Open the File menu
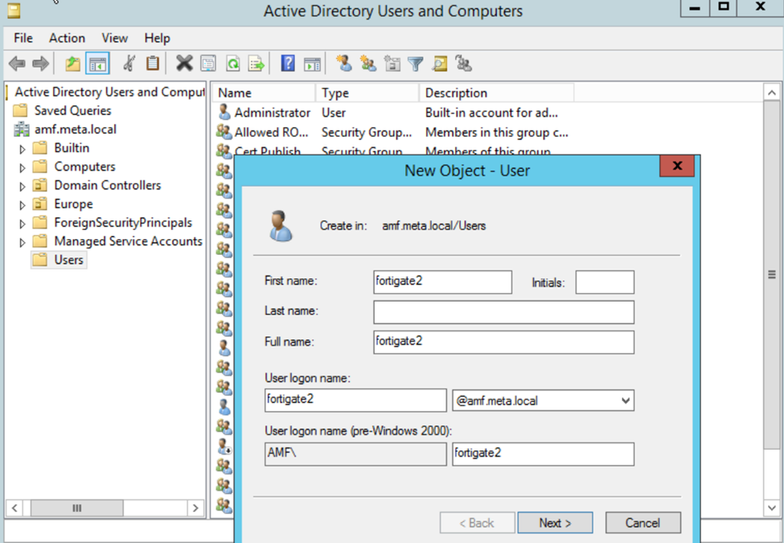 [x=23, y=38]
